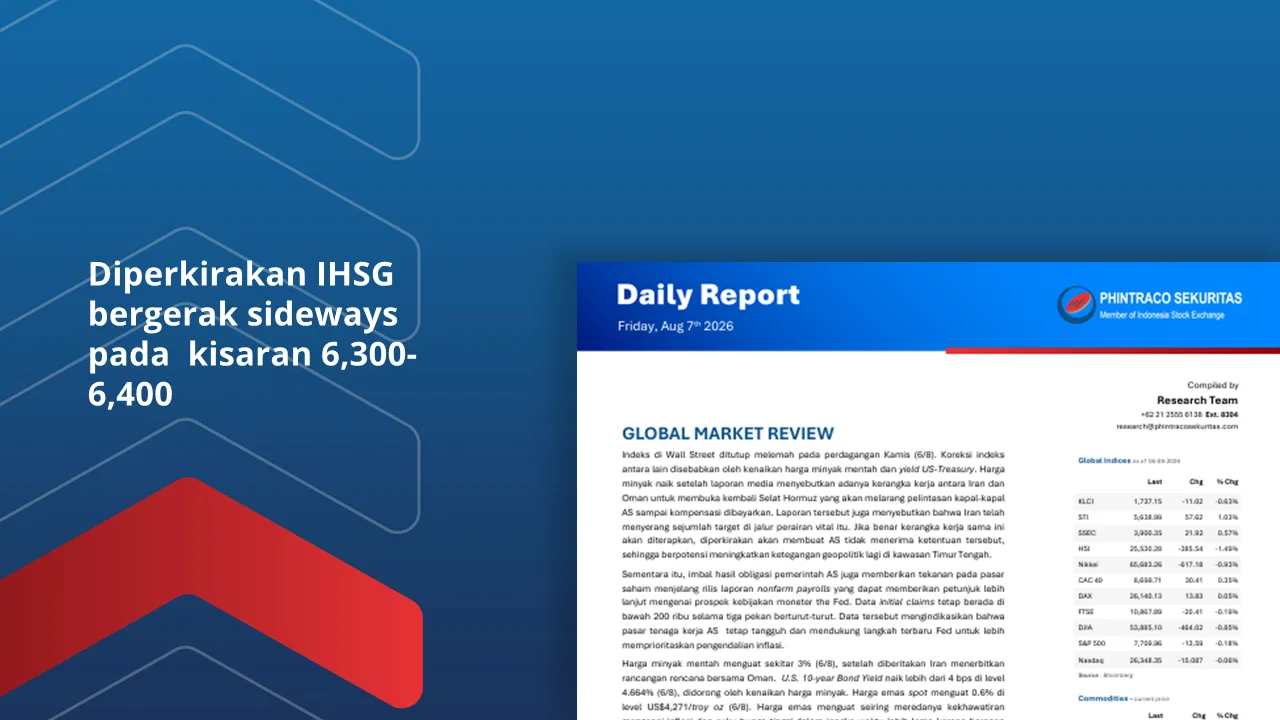Image resolution: width=1280 pixels, height=720 pixels.
Task: Click the KLCI row label
Action: click(1087, 501)
